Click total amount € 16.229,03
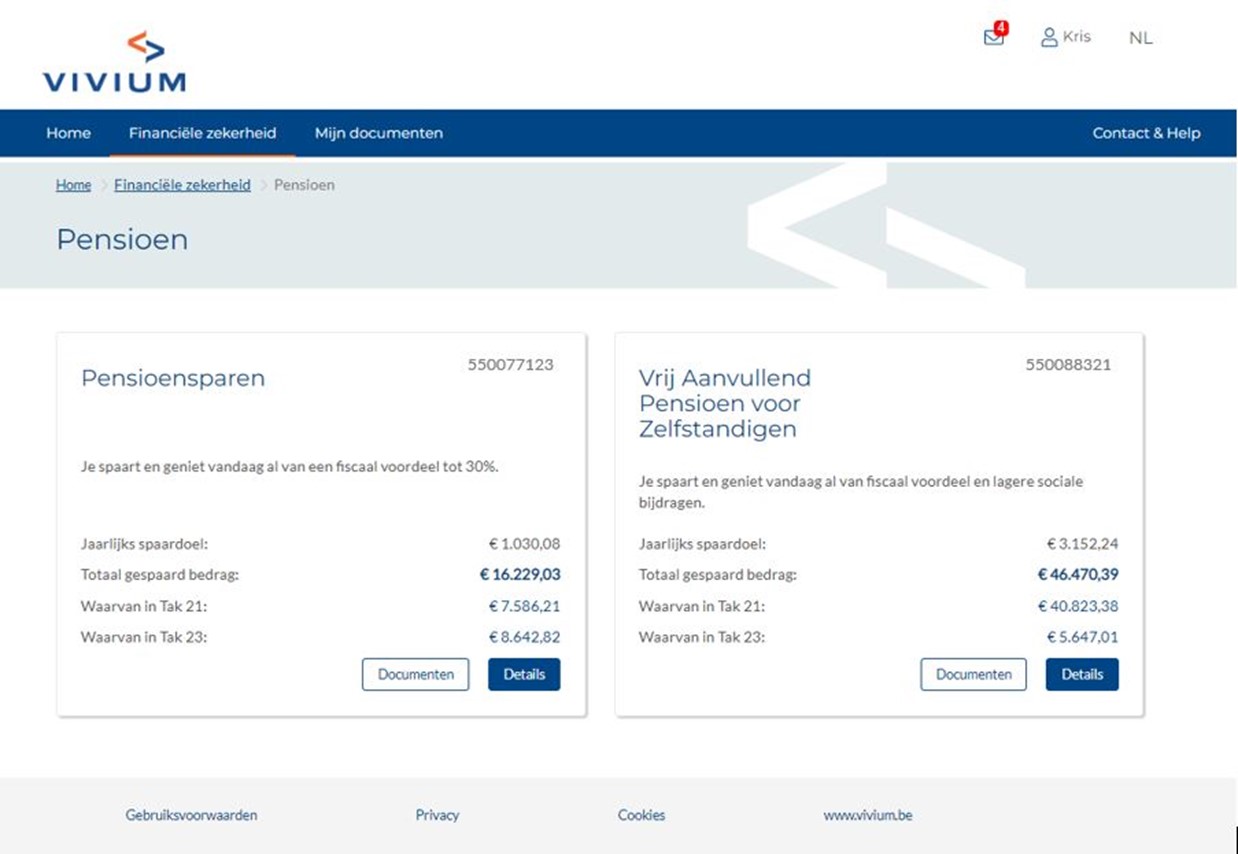 point(520,575)
